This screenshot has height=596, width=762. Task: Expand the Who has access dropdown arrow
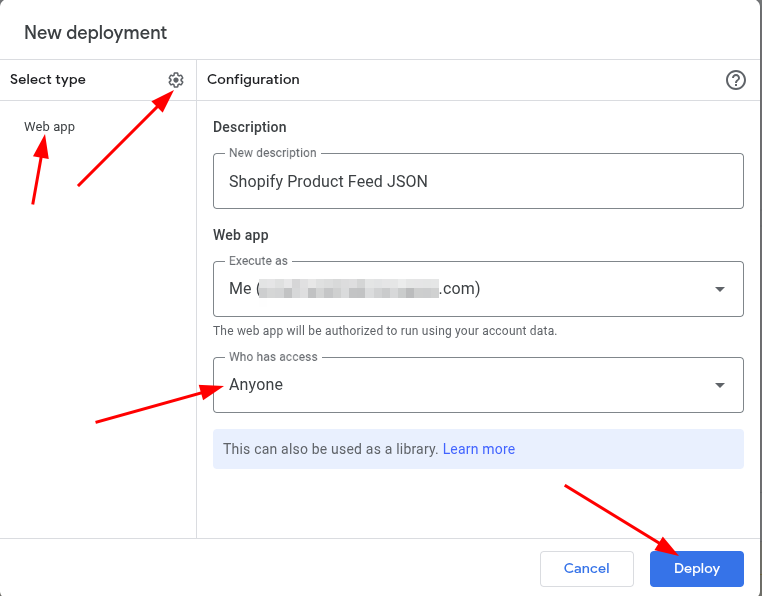[x=719, y=385]
